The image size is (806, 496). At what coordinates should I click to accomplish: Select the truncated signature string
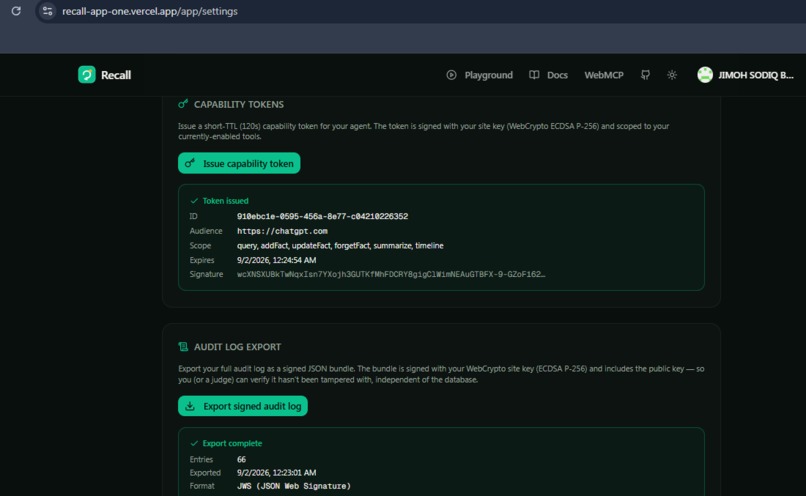click(391, 274)
